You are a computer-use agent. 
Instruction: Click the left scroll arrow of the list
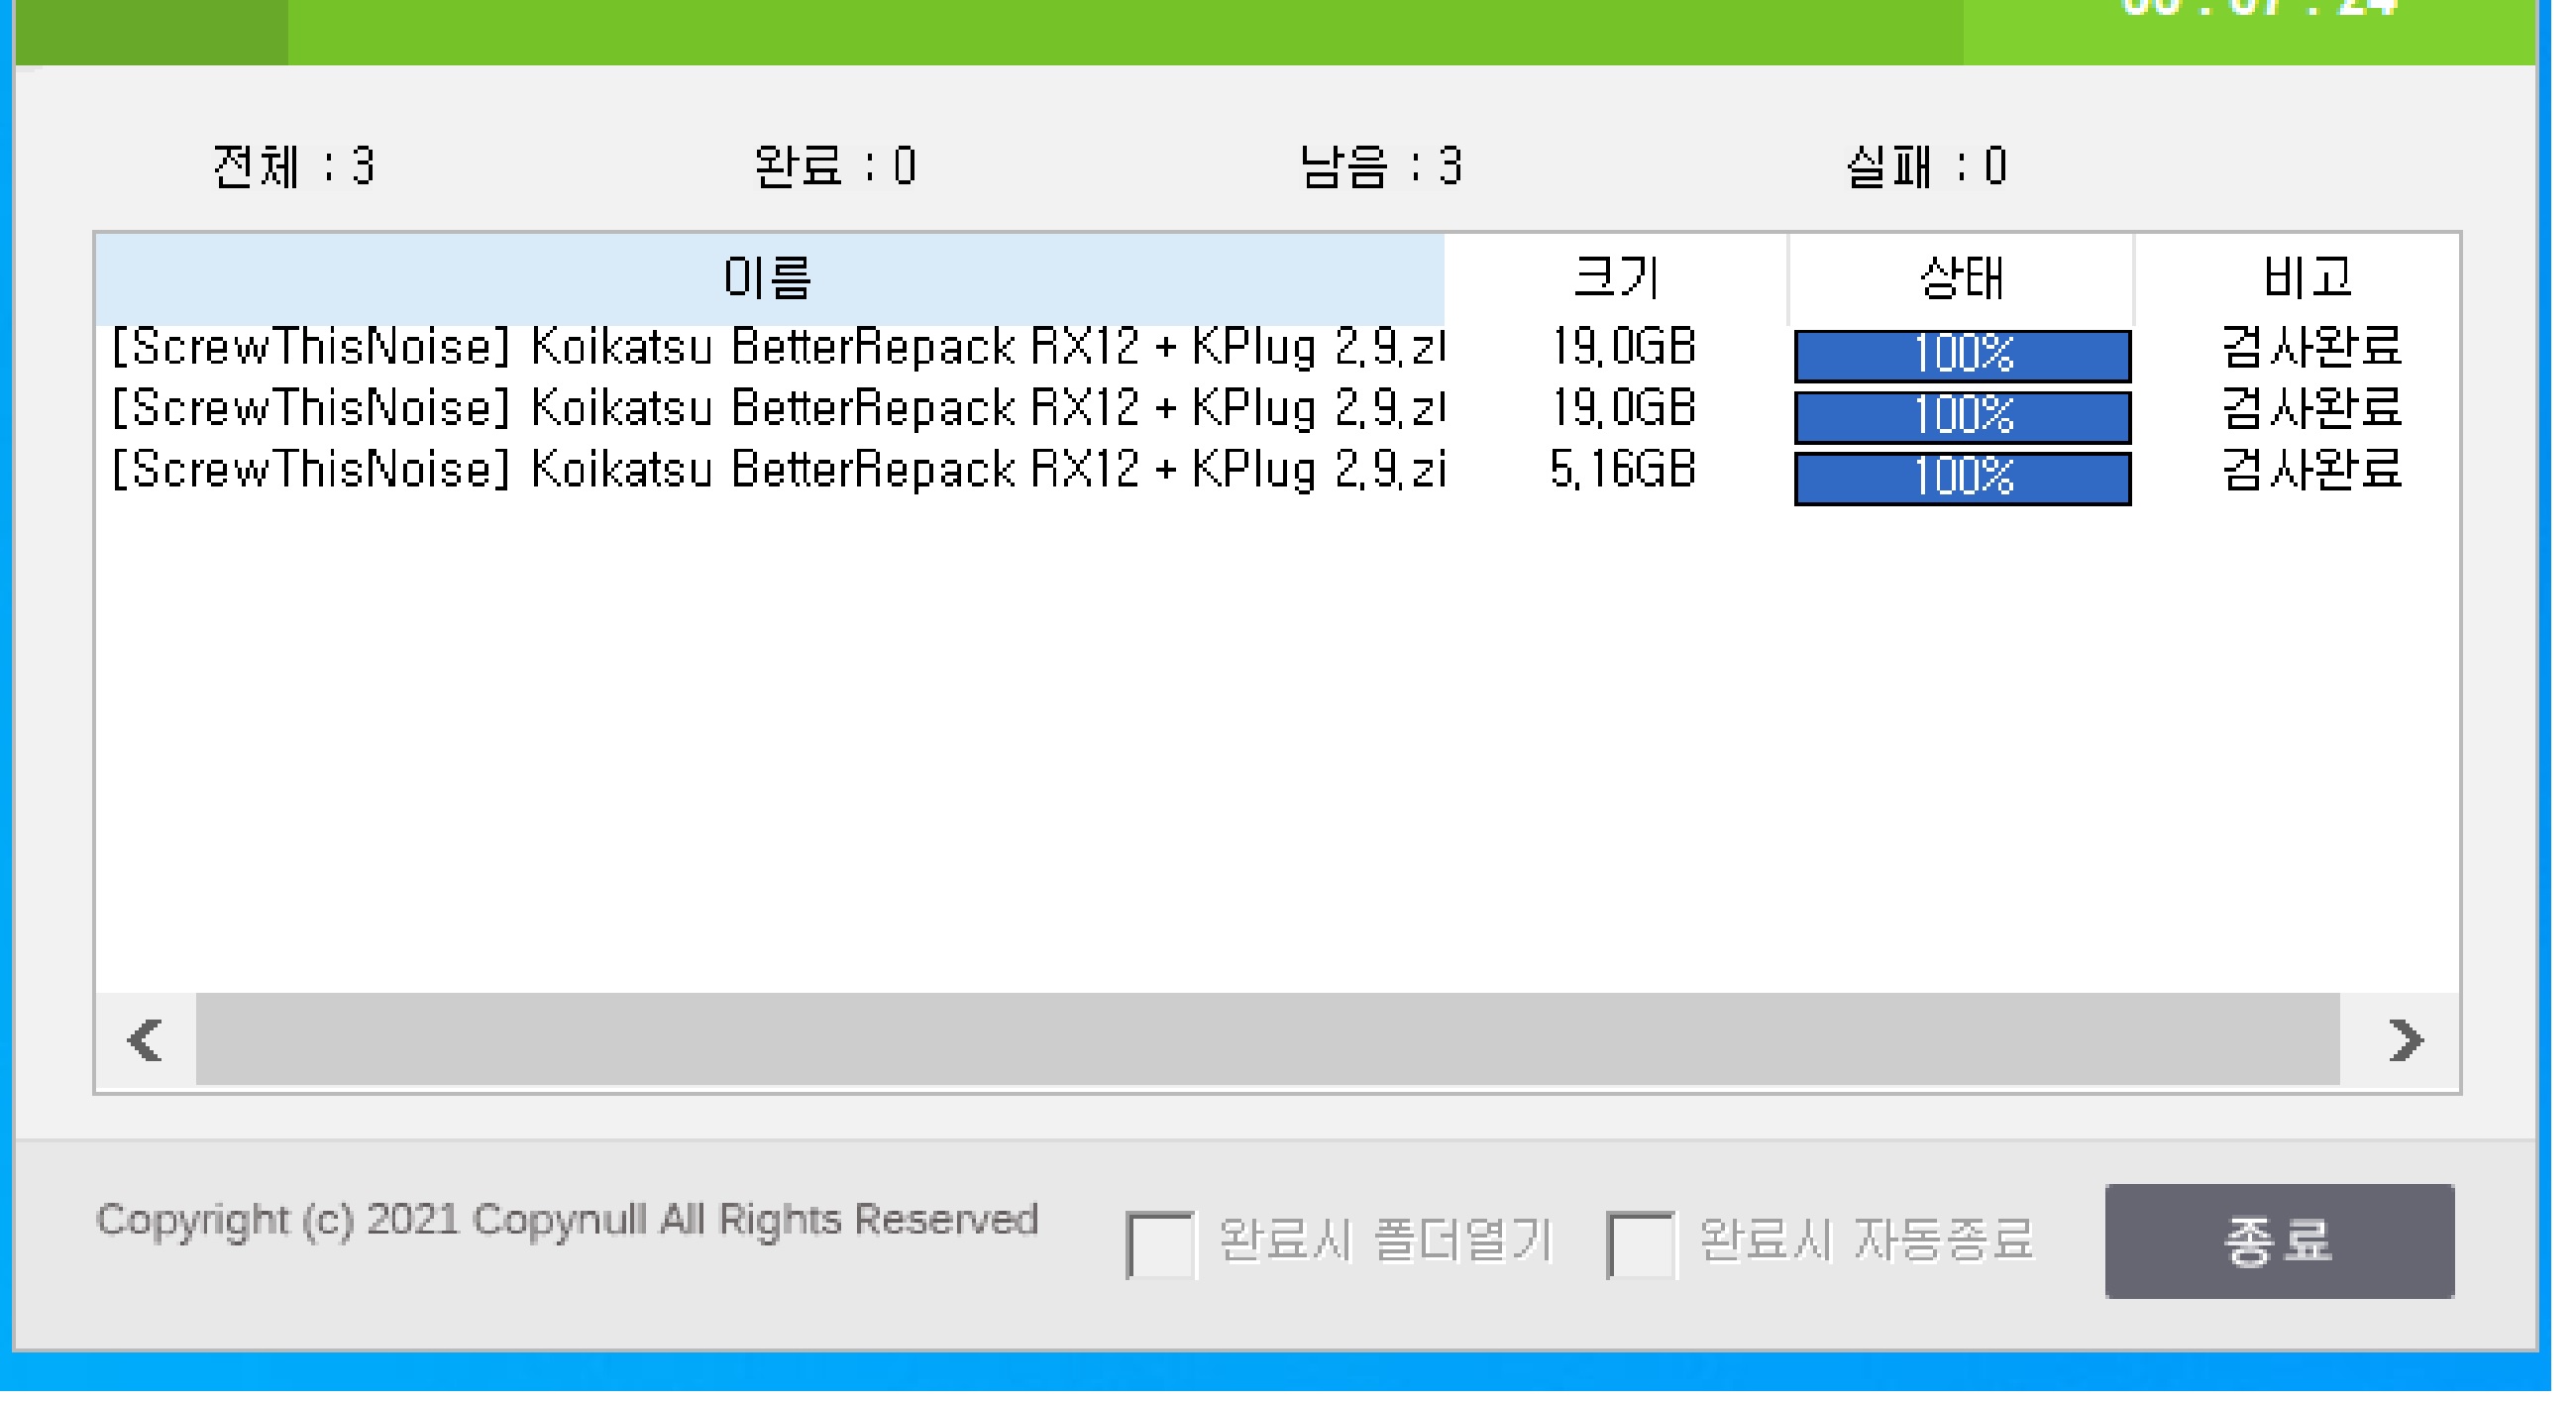point(146,1040)
